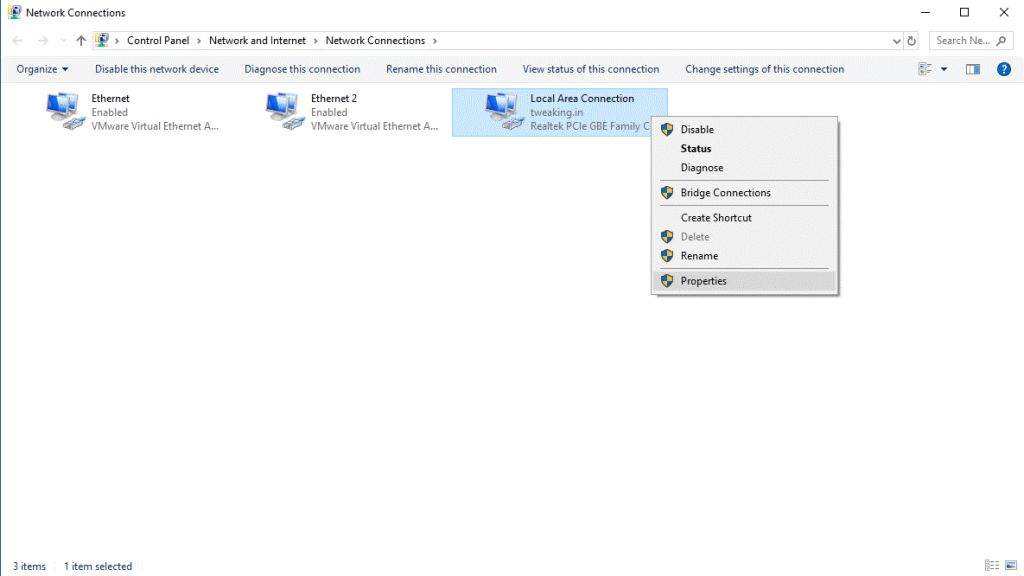This screenshot has height=576, width=1024.
Task: Choose Create Shortcut in the context menu
Action: tap(744, 217)
